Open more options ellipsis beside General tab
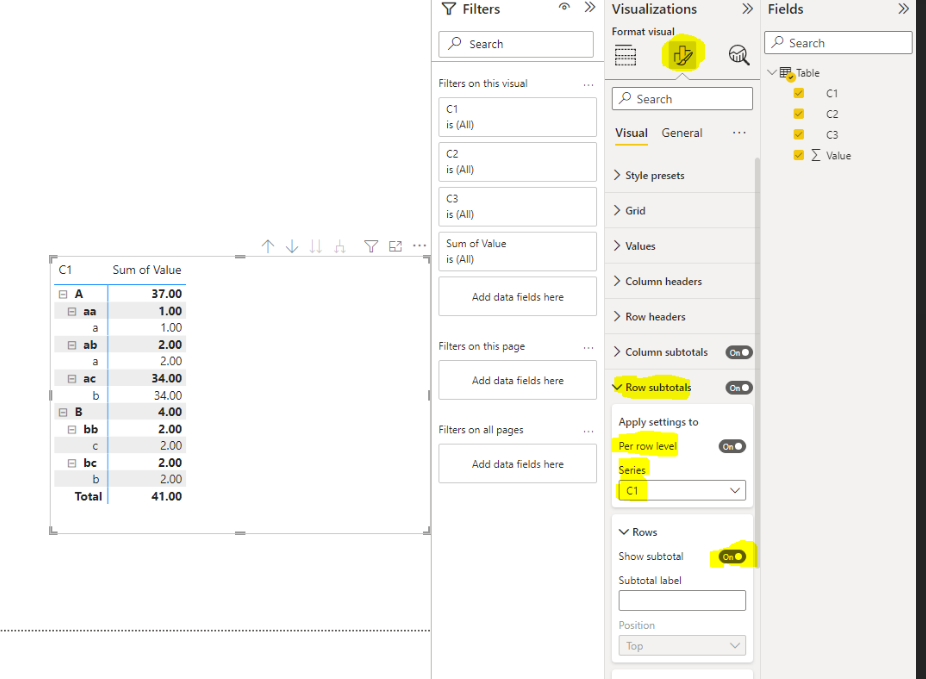 [739, 133]
